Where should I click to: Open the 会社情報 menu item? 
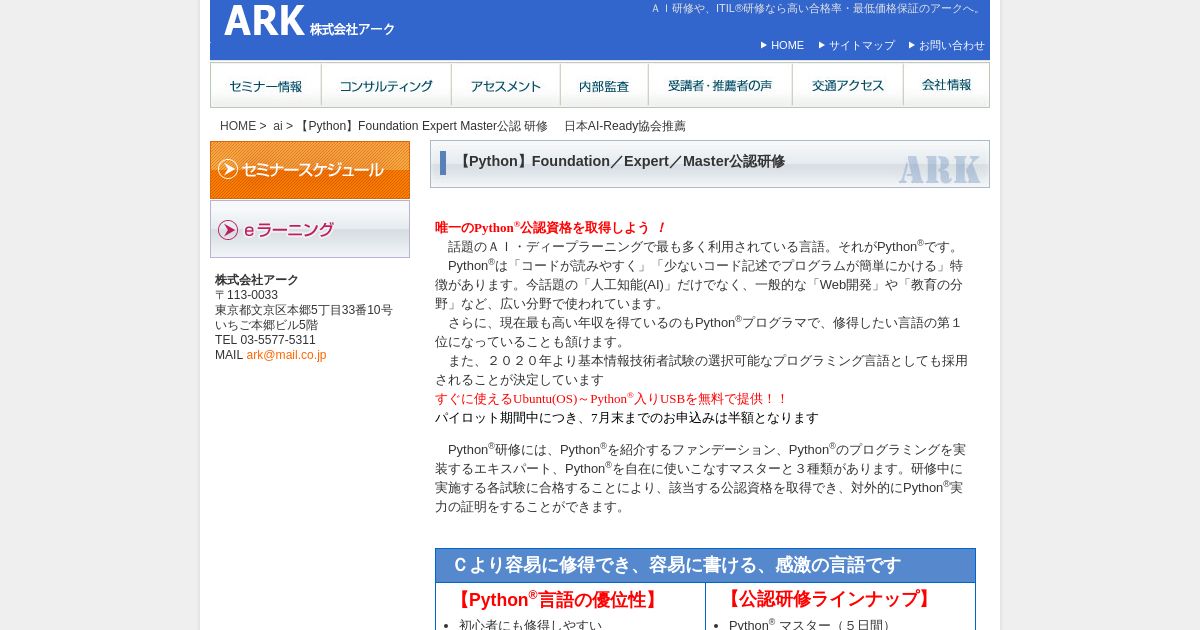pyautogui.click(x=946, y=86)
